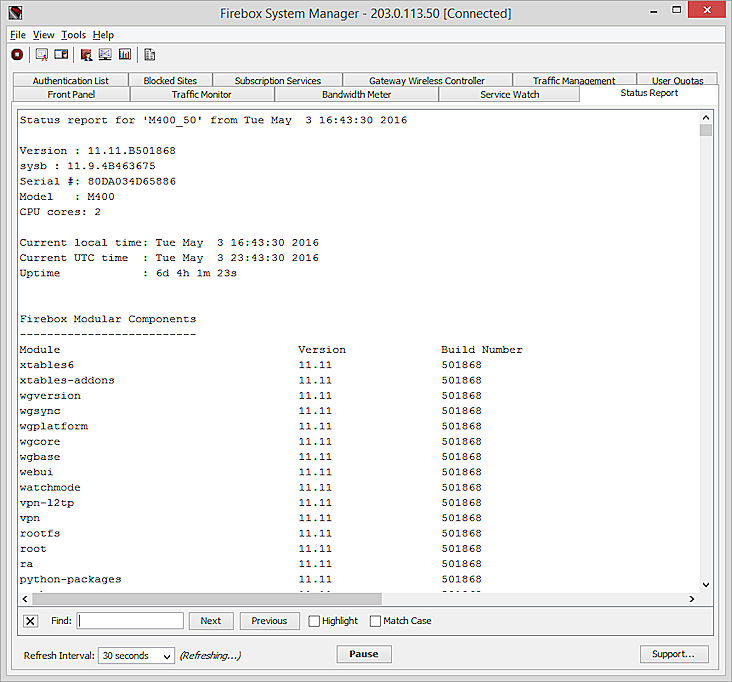The image size is (732, 682).
Task: Toggle the Match Case checkbox
Action: (x=376, y=621)
